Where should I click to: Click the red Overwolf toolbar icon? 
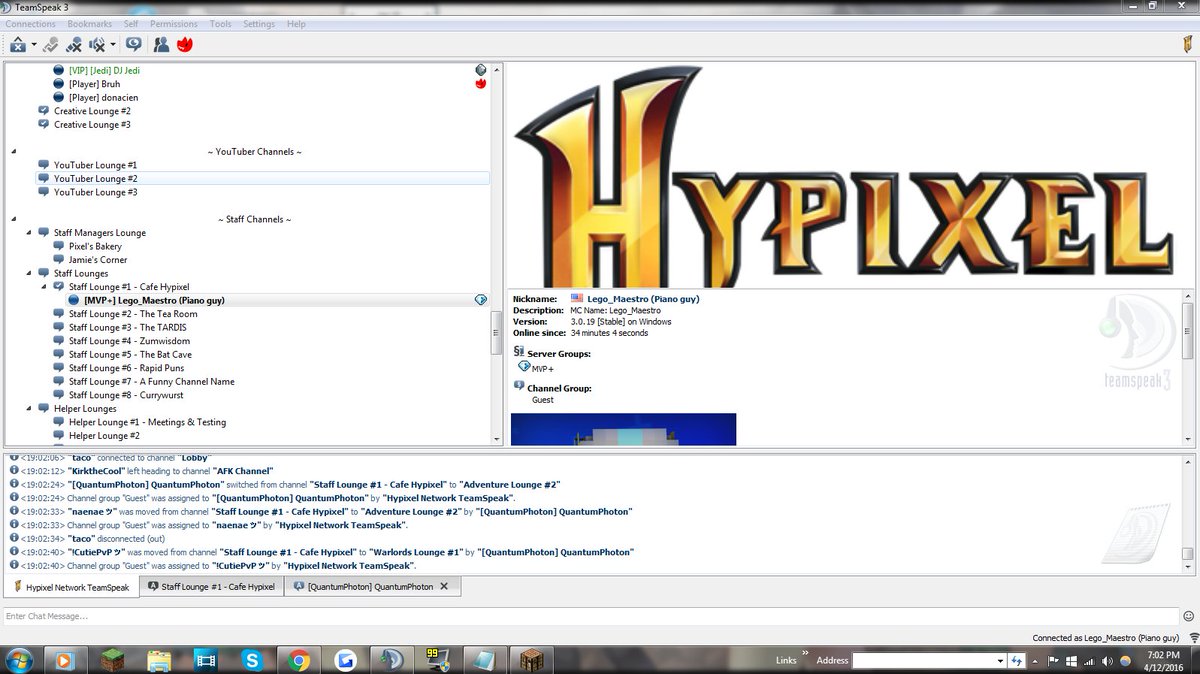(184, 44)
